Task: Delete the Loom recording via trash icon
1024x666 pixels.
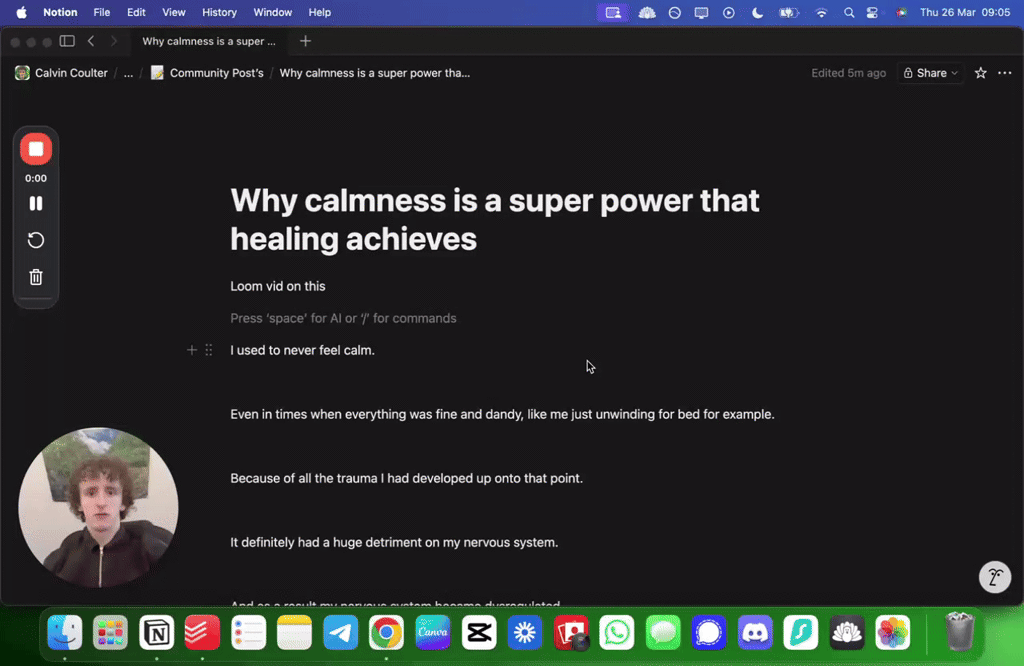Action: click(35, 276)
